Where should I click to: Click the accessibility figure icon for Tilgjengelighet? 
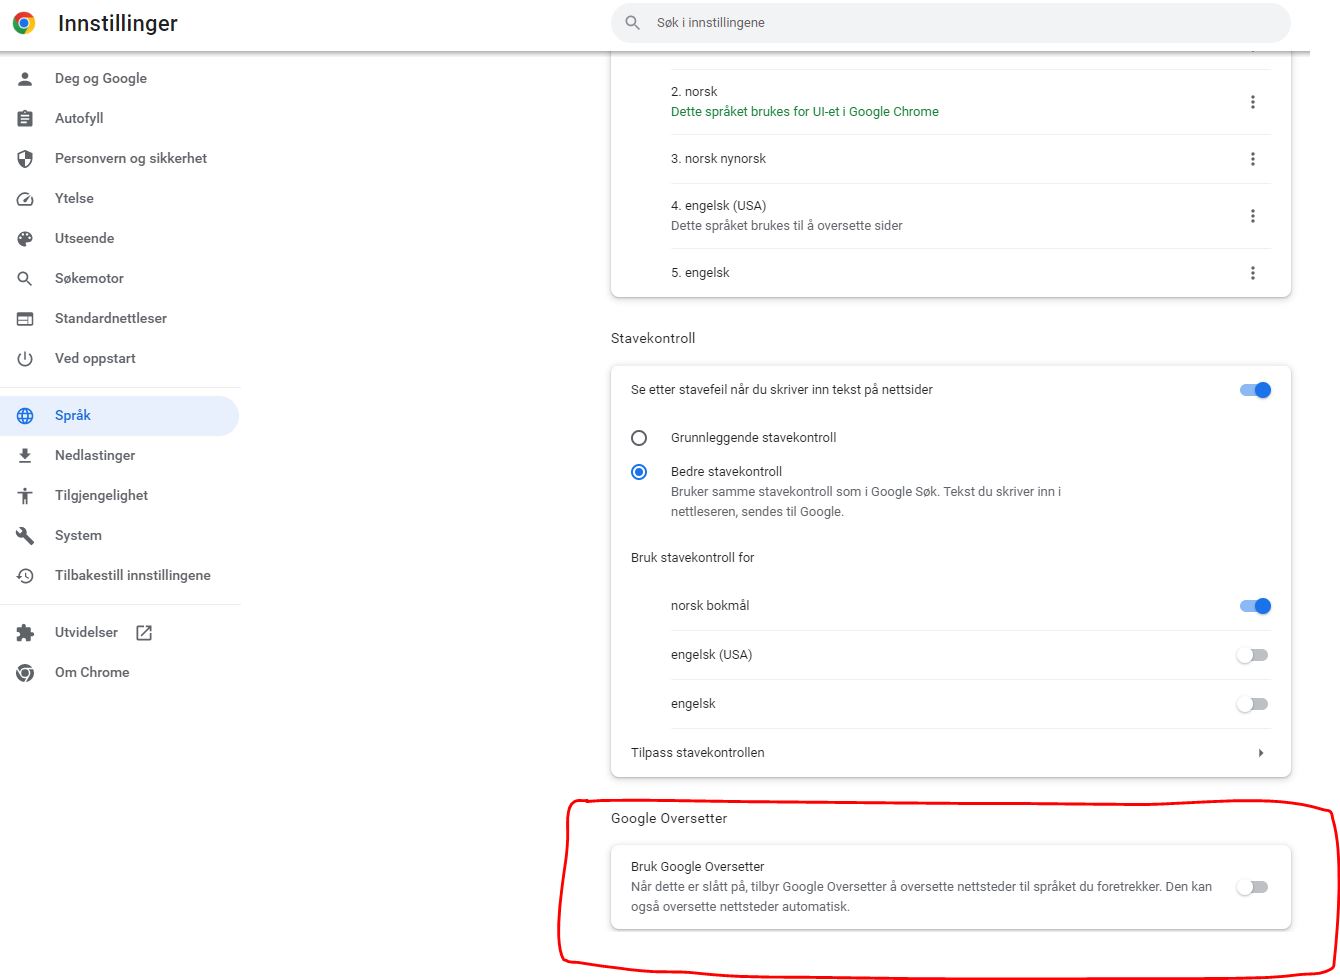[25, 495]
